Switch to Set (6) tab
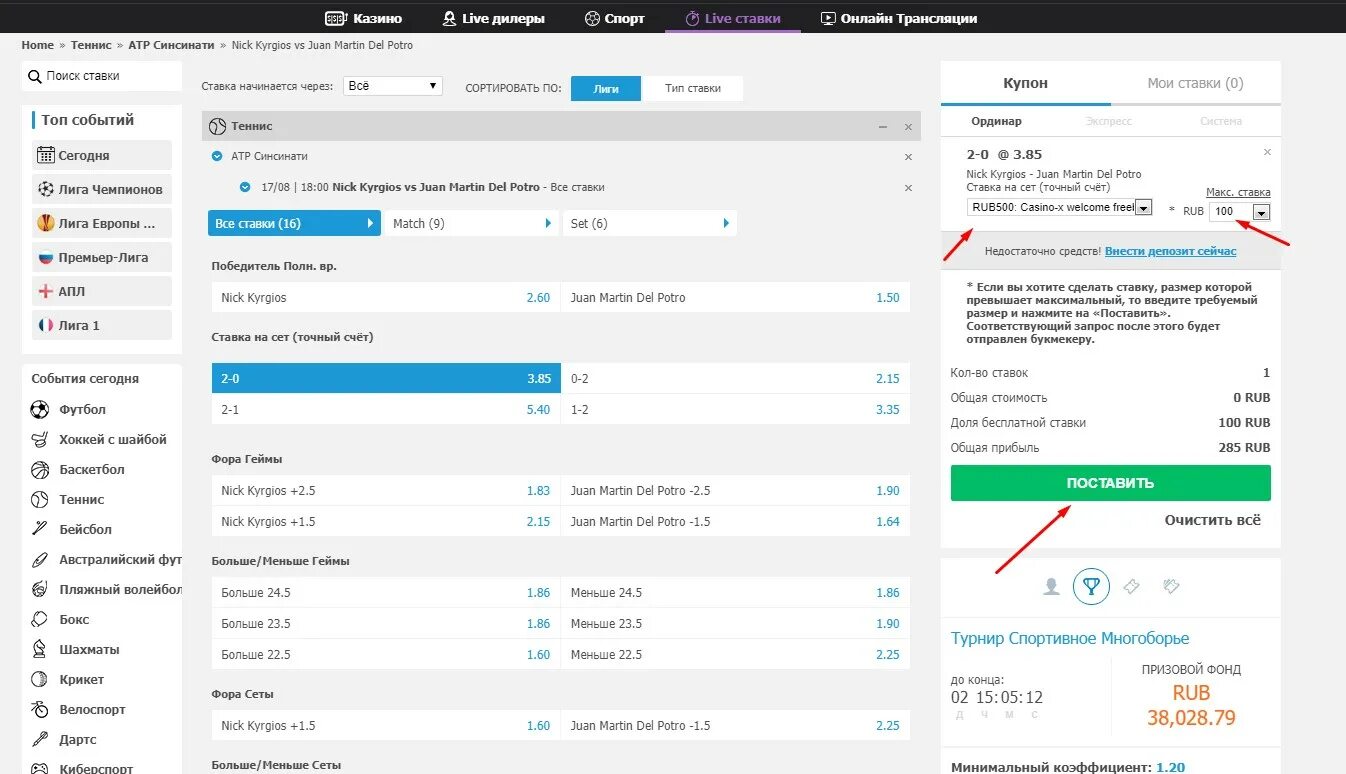Viewport: 1346px width, 774px height. pyautogui.click(x=649, y=223)
